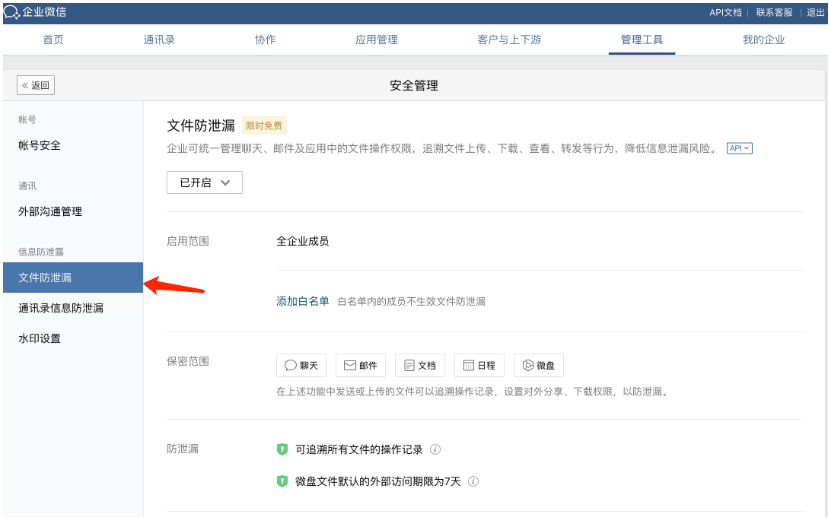The width and height of the screenshot is (829, 518).
Task: Select the 邮件 envelope icon
Action: pyautogui.click(x=350, y=366)
